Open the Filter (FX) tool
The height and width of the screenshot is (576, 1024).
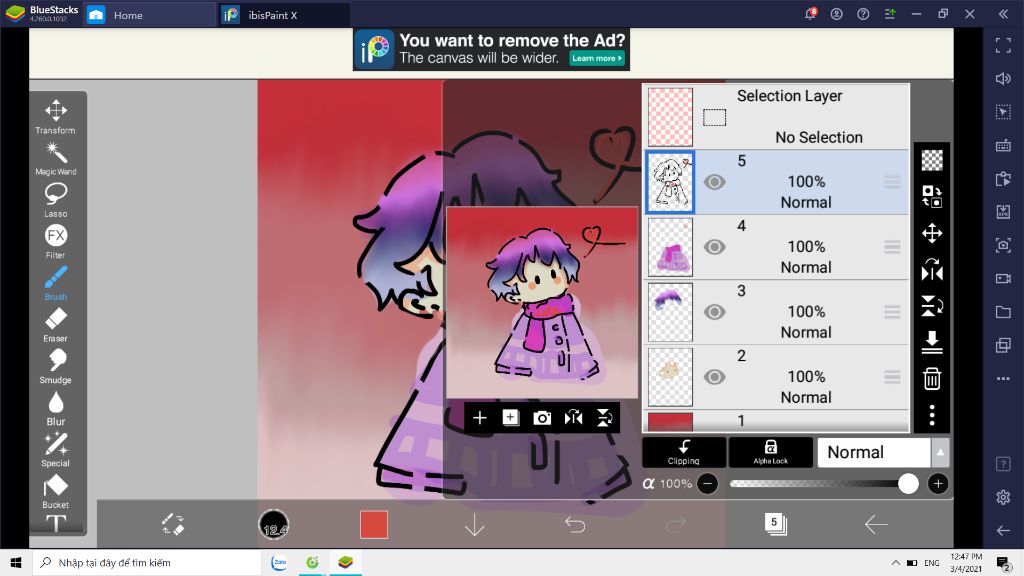pos(56,242)
